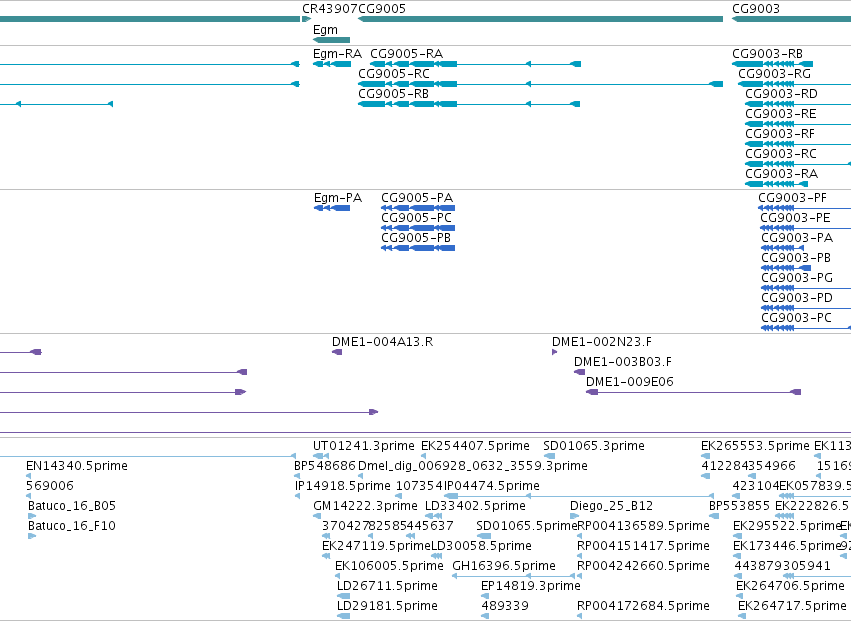Click the CG9003-PB protein label
851x621 pixels.
(796, 258)
